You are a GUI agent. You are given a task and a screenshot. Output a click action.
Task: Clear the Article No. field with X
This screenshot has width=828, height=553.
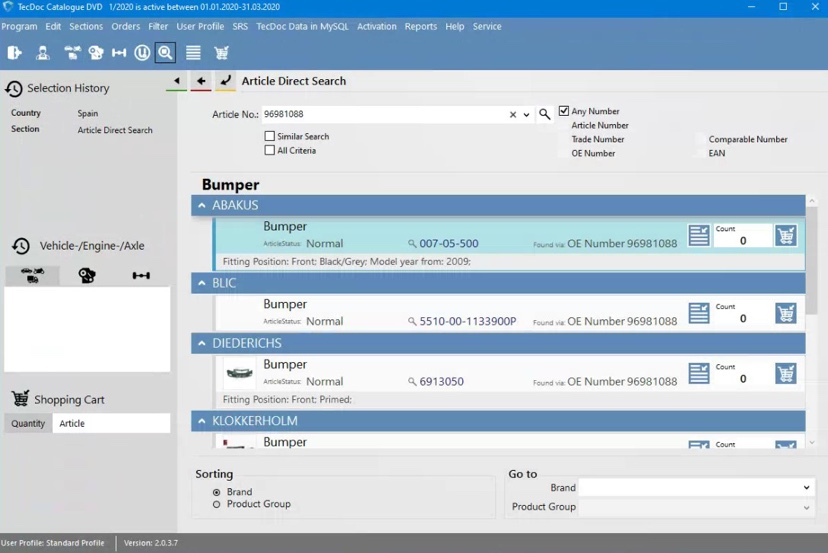coord(513,115)
